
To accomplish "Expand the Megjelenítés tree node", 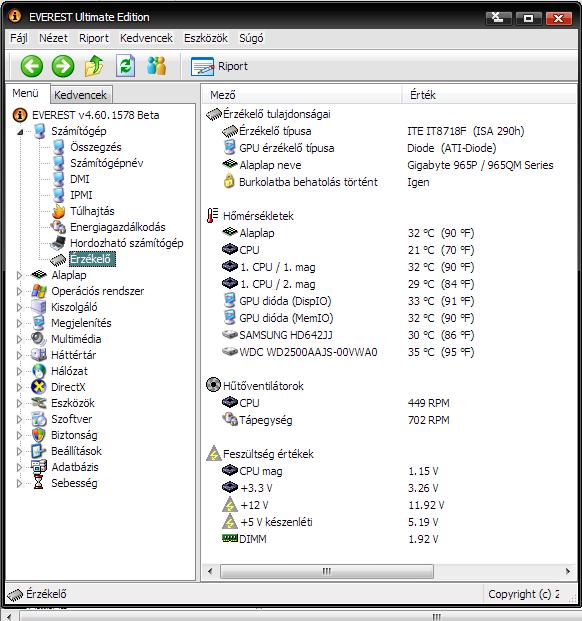I will (19, 323).
